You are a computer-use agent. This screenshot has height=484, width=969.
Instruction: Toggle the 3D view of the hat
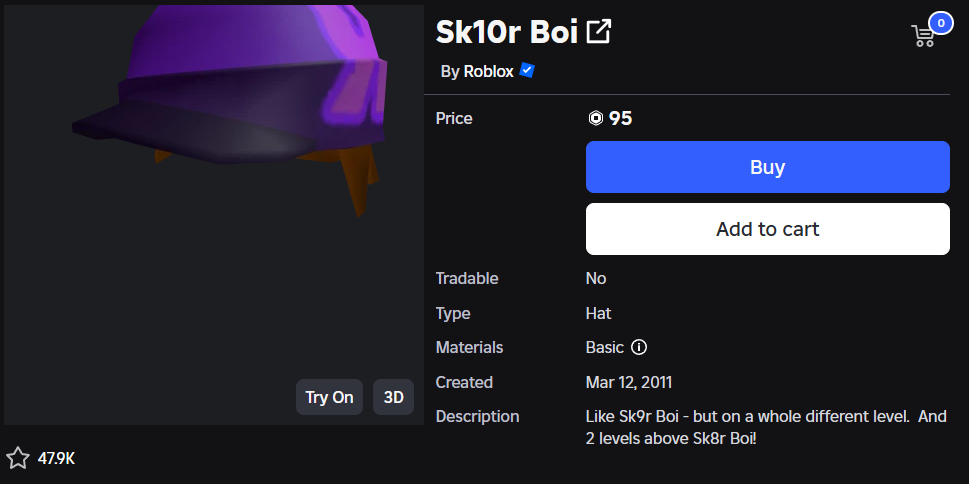tap(394, 397)
